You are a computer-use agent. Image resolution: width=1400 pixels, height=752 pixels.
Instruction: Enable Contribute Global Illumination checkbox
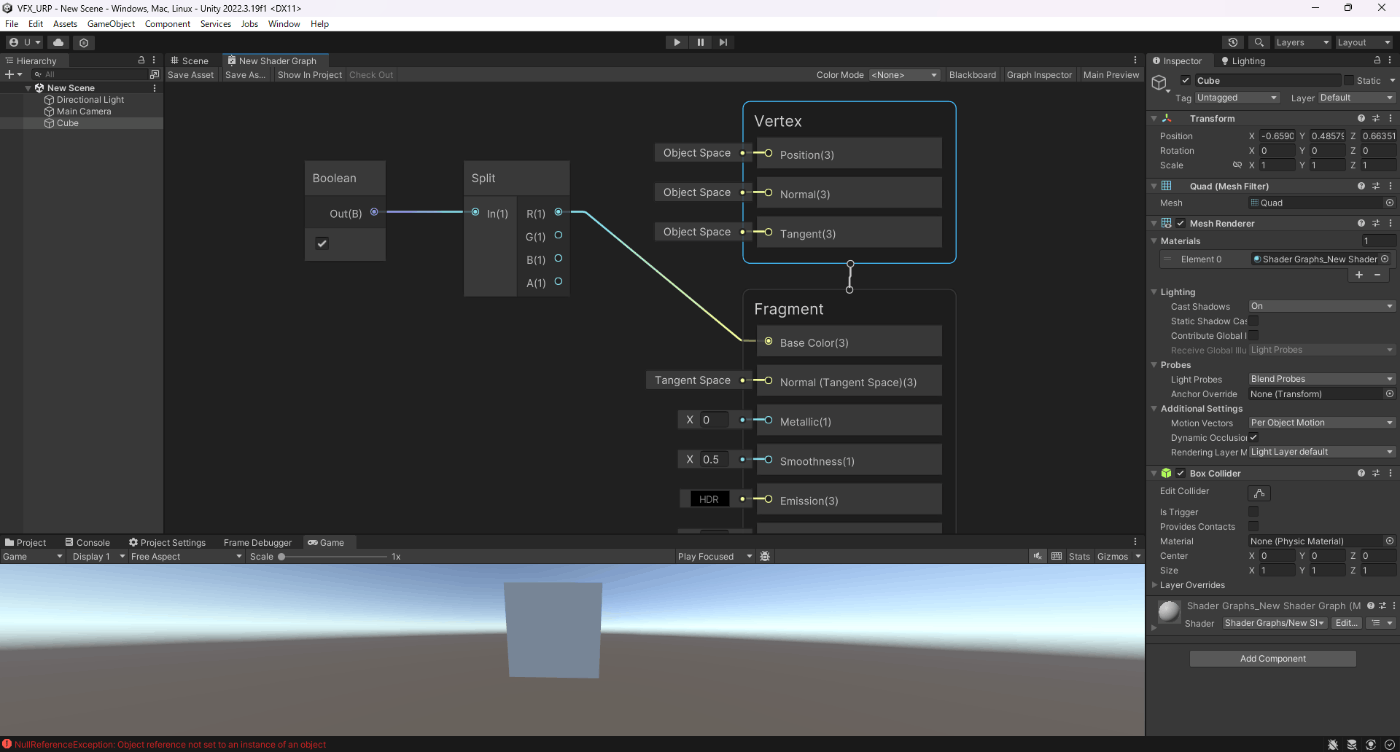point(1254,336)
